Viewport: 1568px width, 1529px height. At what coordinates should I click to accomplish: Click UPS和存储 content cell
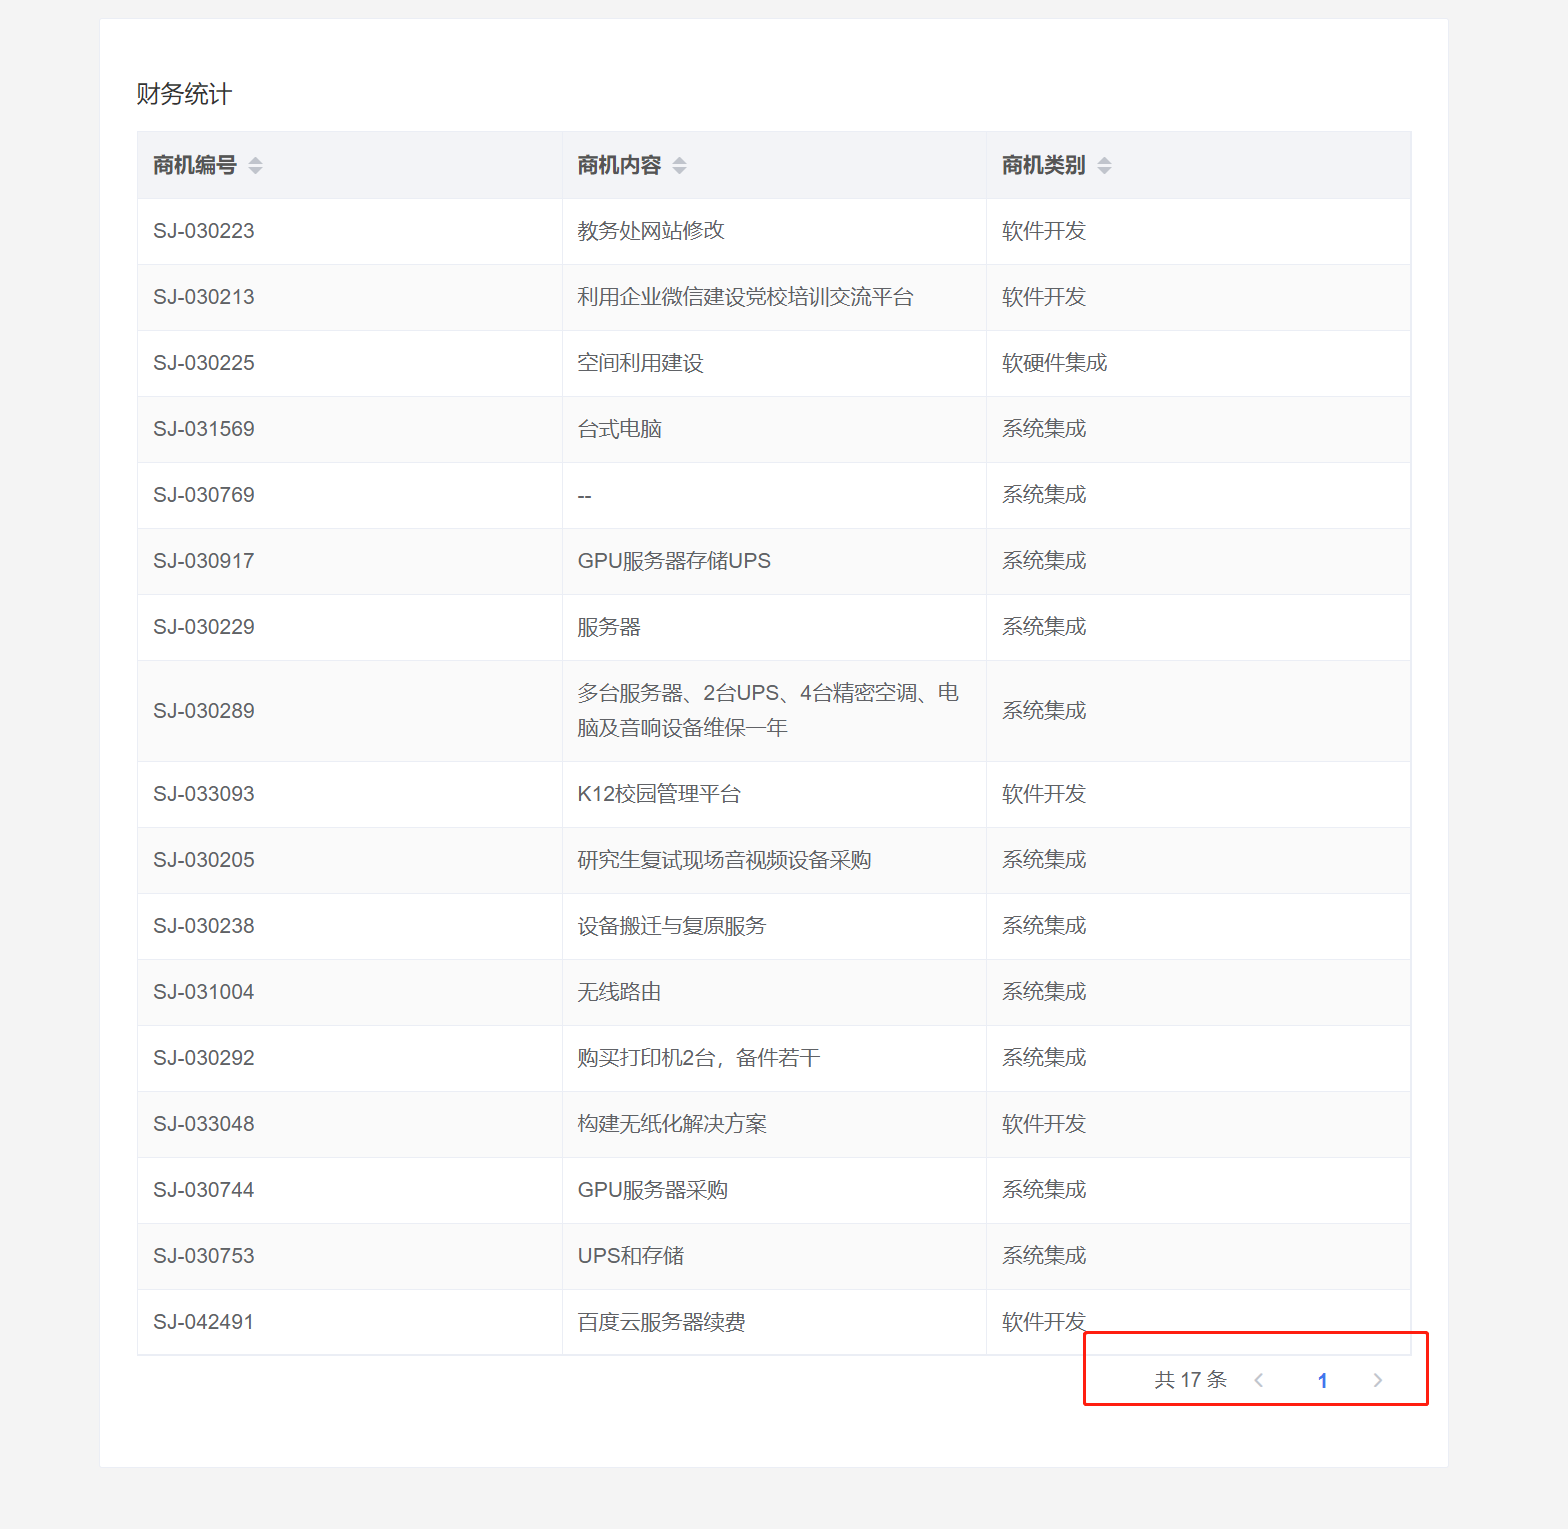(x=774, y=1256)
